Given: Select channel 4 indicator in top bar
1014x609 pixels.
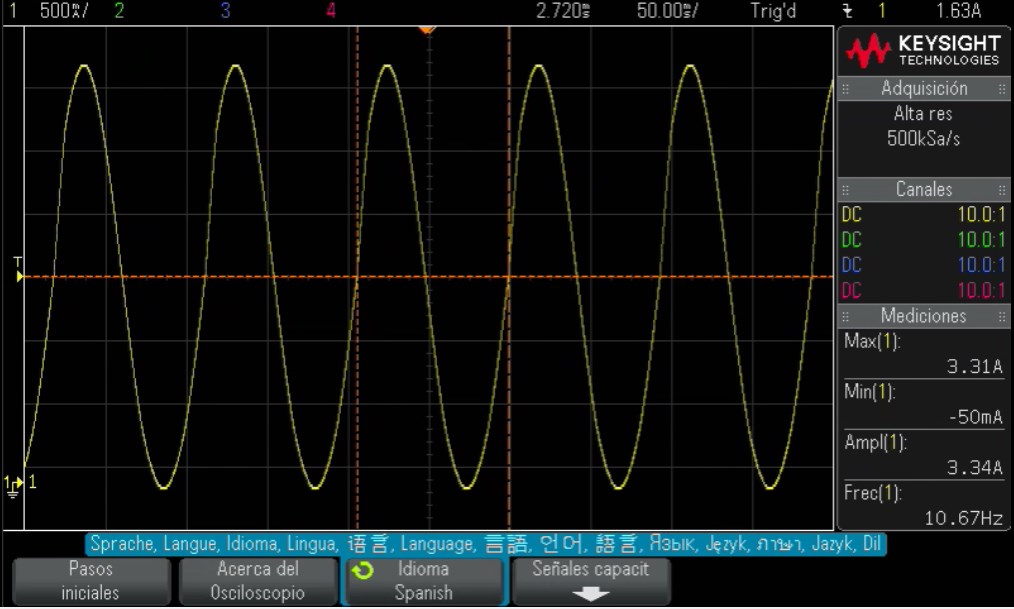Looking at the screenshot, I should click(331, 10).
